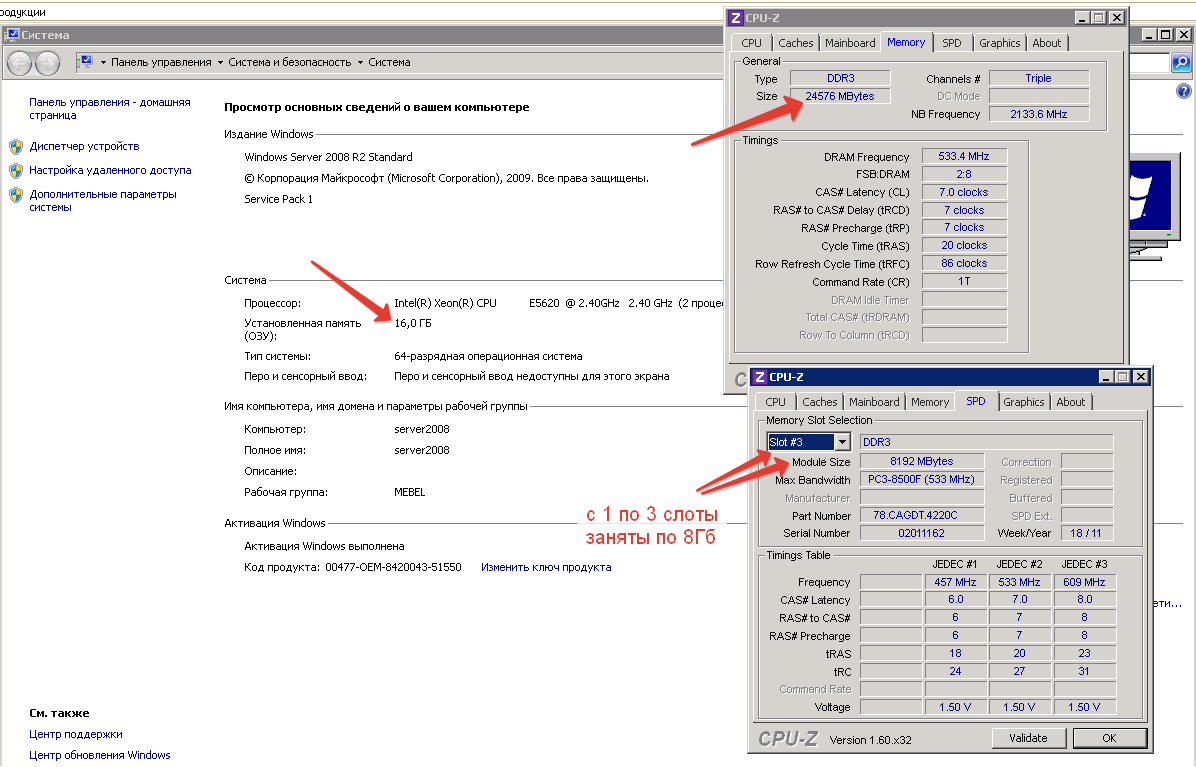
Task: Click the Size field showing 24576 MBytes
Action: pos(840,96)
